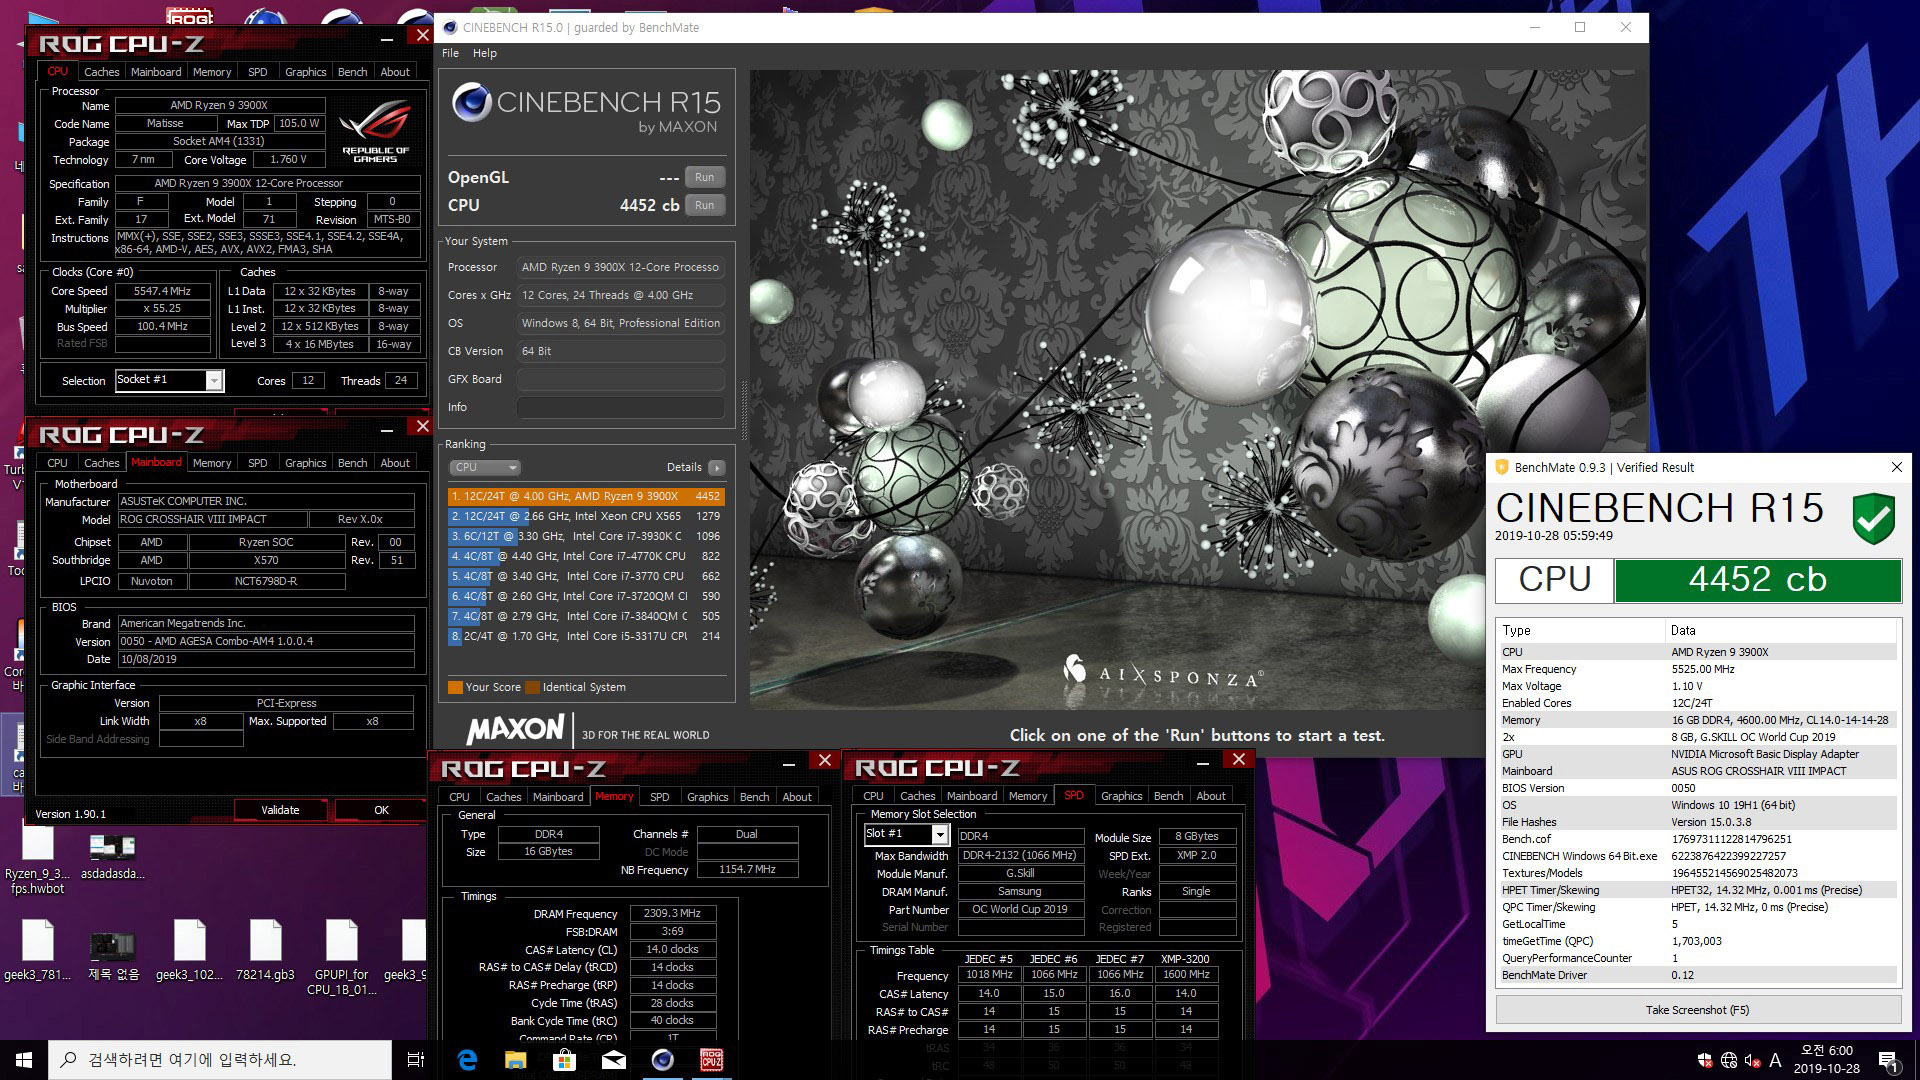Viewport: 1920px width, 1080px height.
Task: Click the taskbar clock showing 6:00
Action: tap(1827, 1059)
